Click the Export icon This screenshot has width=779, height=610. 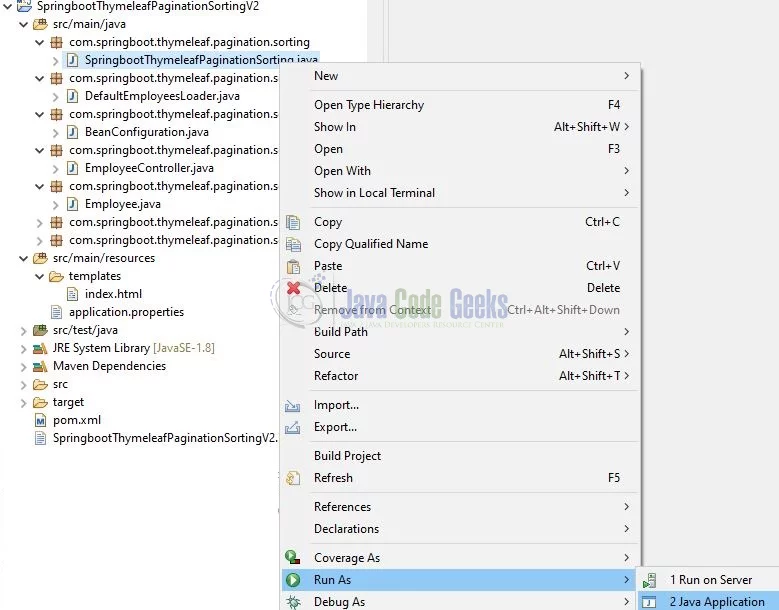[293, 427]
